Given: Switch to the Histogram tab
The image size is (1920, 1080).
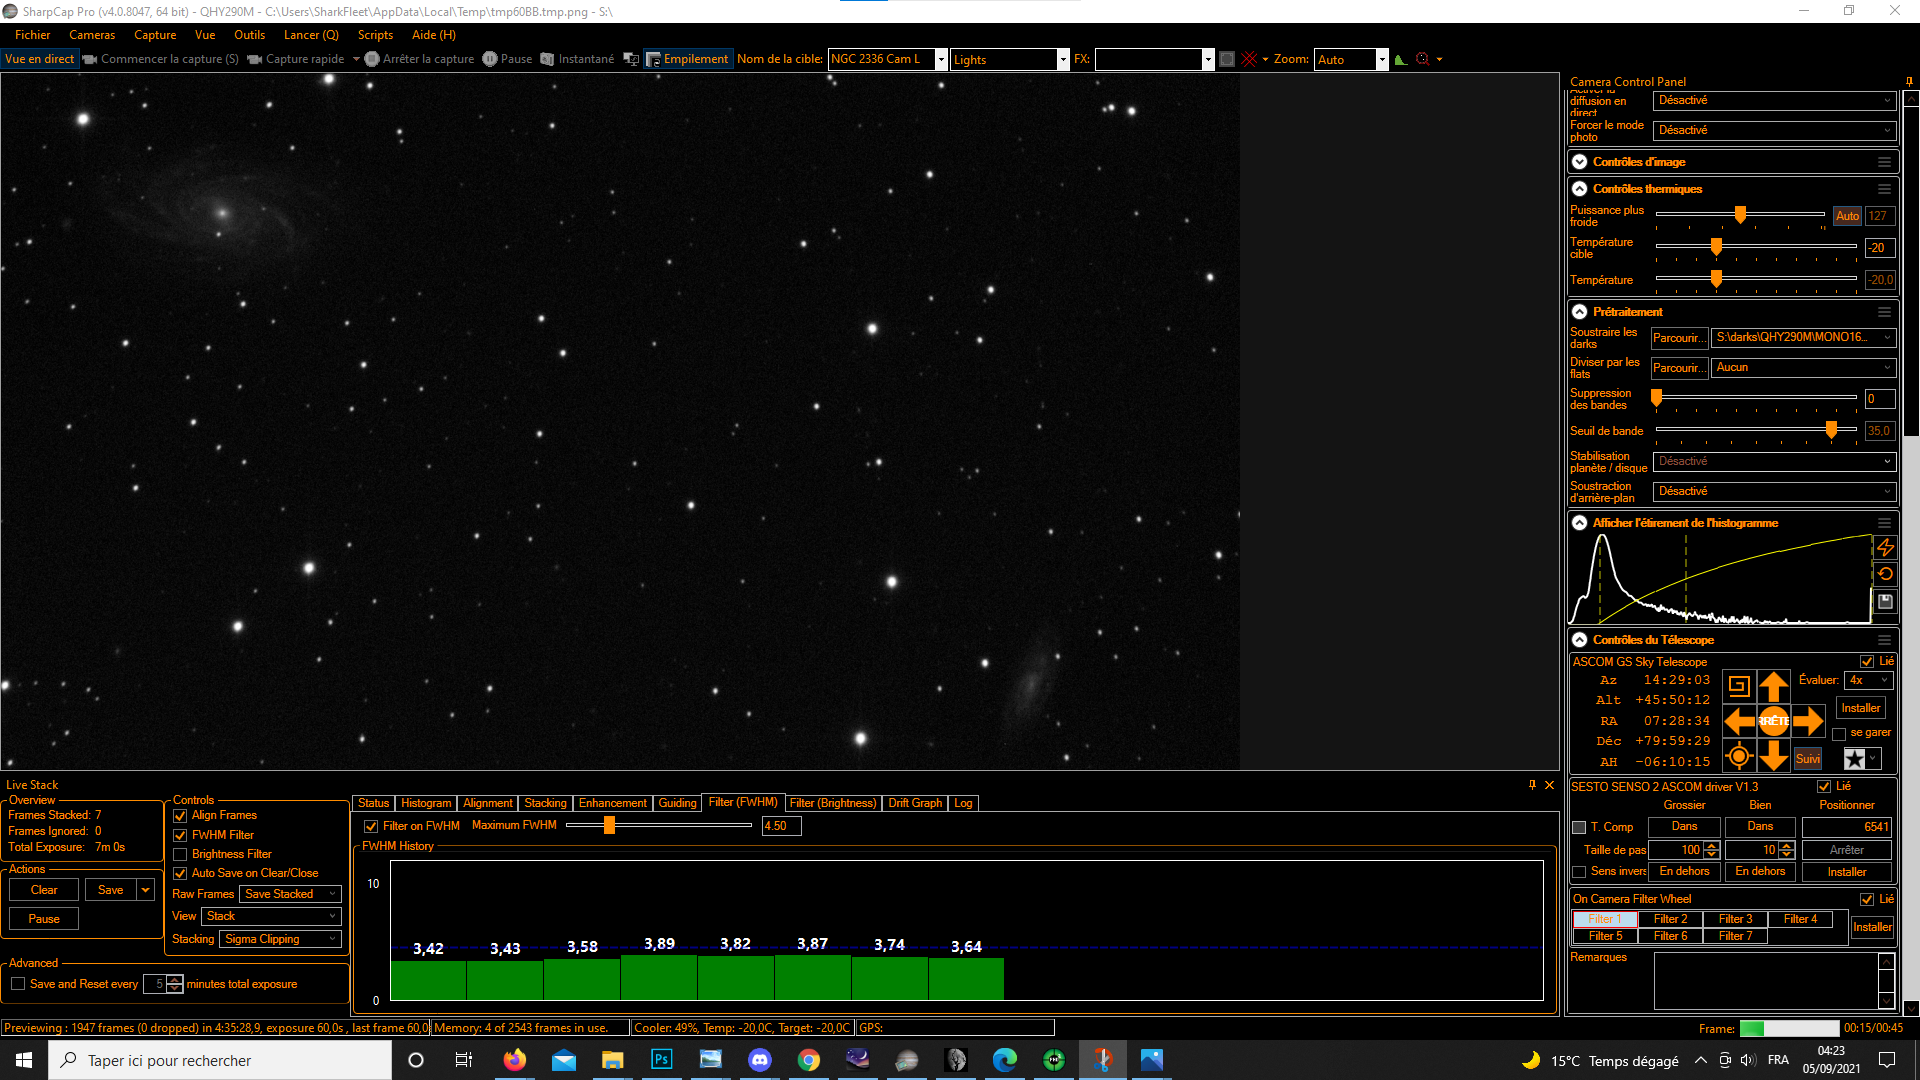Looking at the screenshot, I should (426, 803).
